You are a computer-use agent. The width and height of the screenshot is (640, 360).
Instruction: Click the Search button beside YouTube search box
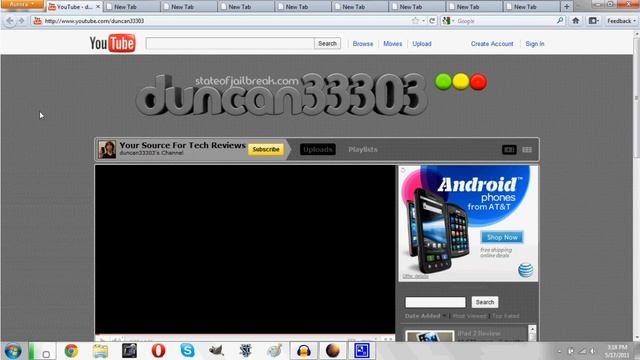[327, 43]
